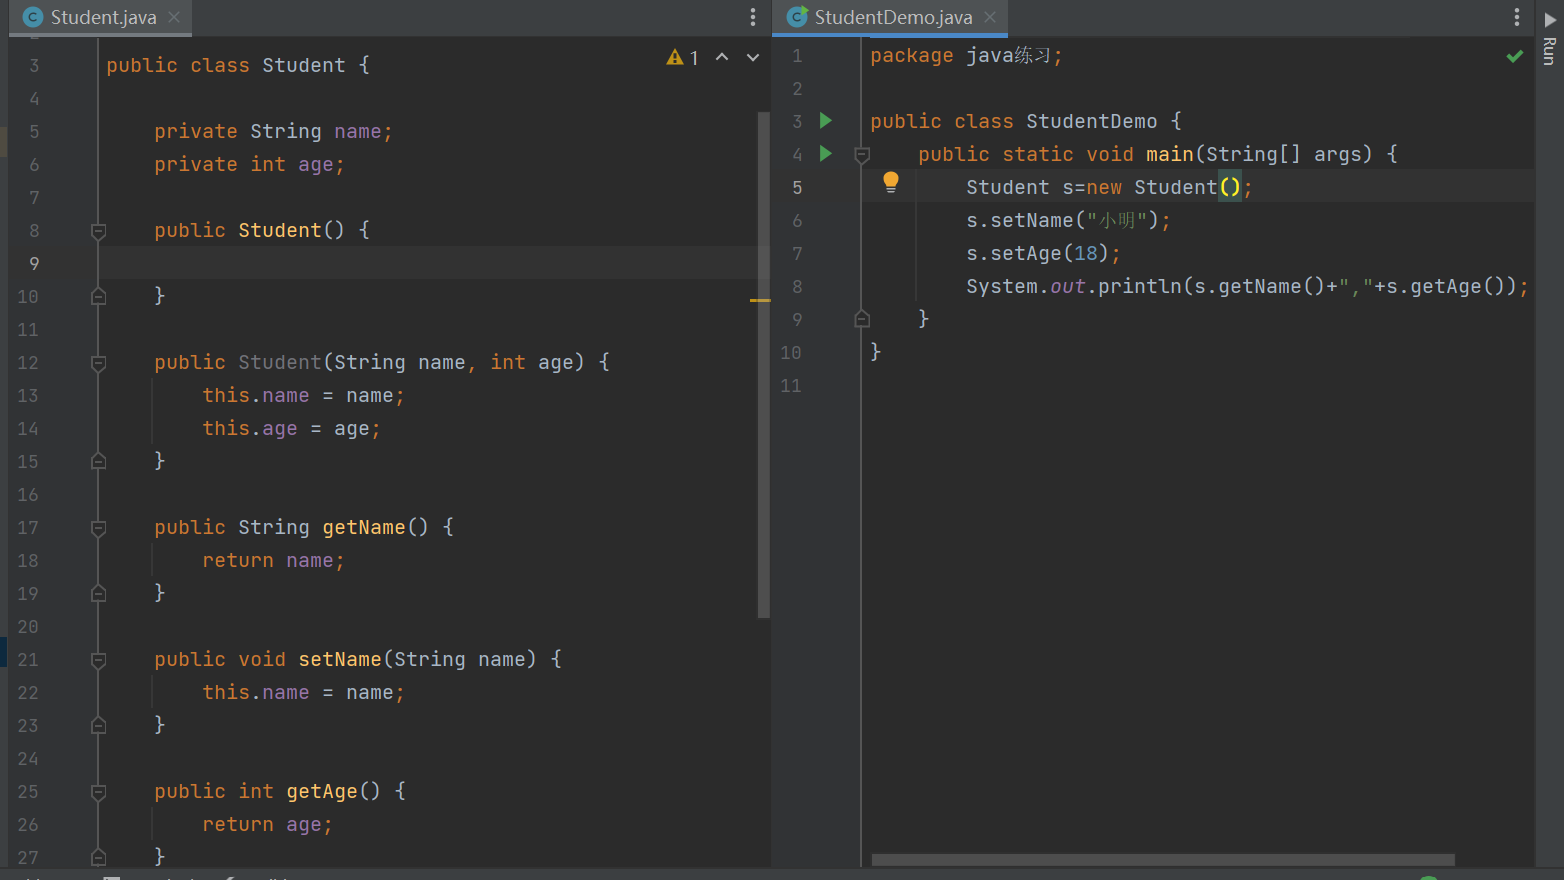Click 'Student s=new Student();' statement
The image size is (1564, 880).
(x=1109, y=187)
